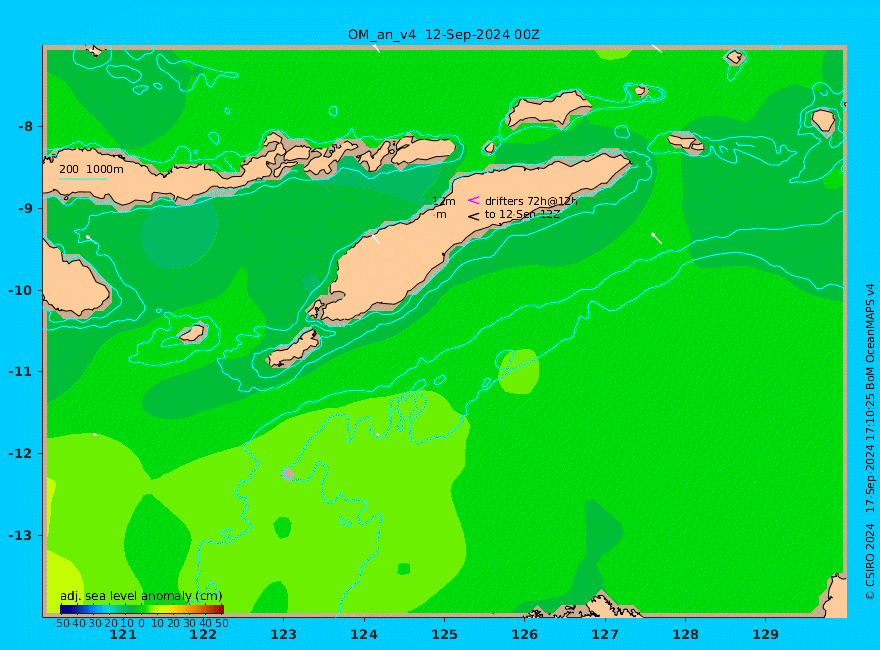Image resolution: width=880 pixels, height=650 pixels.
Task: Click the longitude label 129
Action: coord(766,634)
